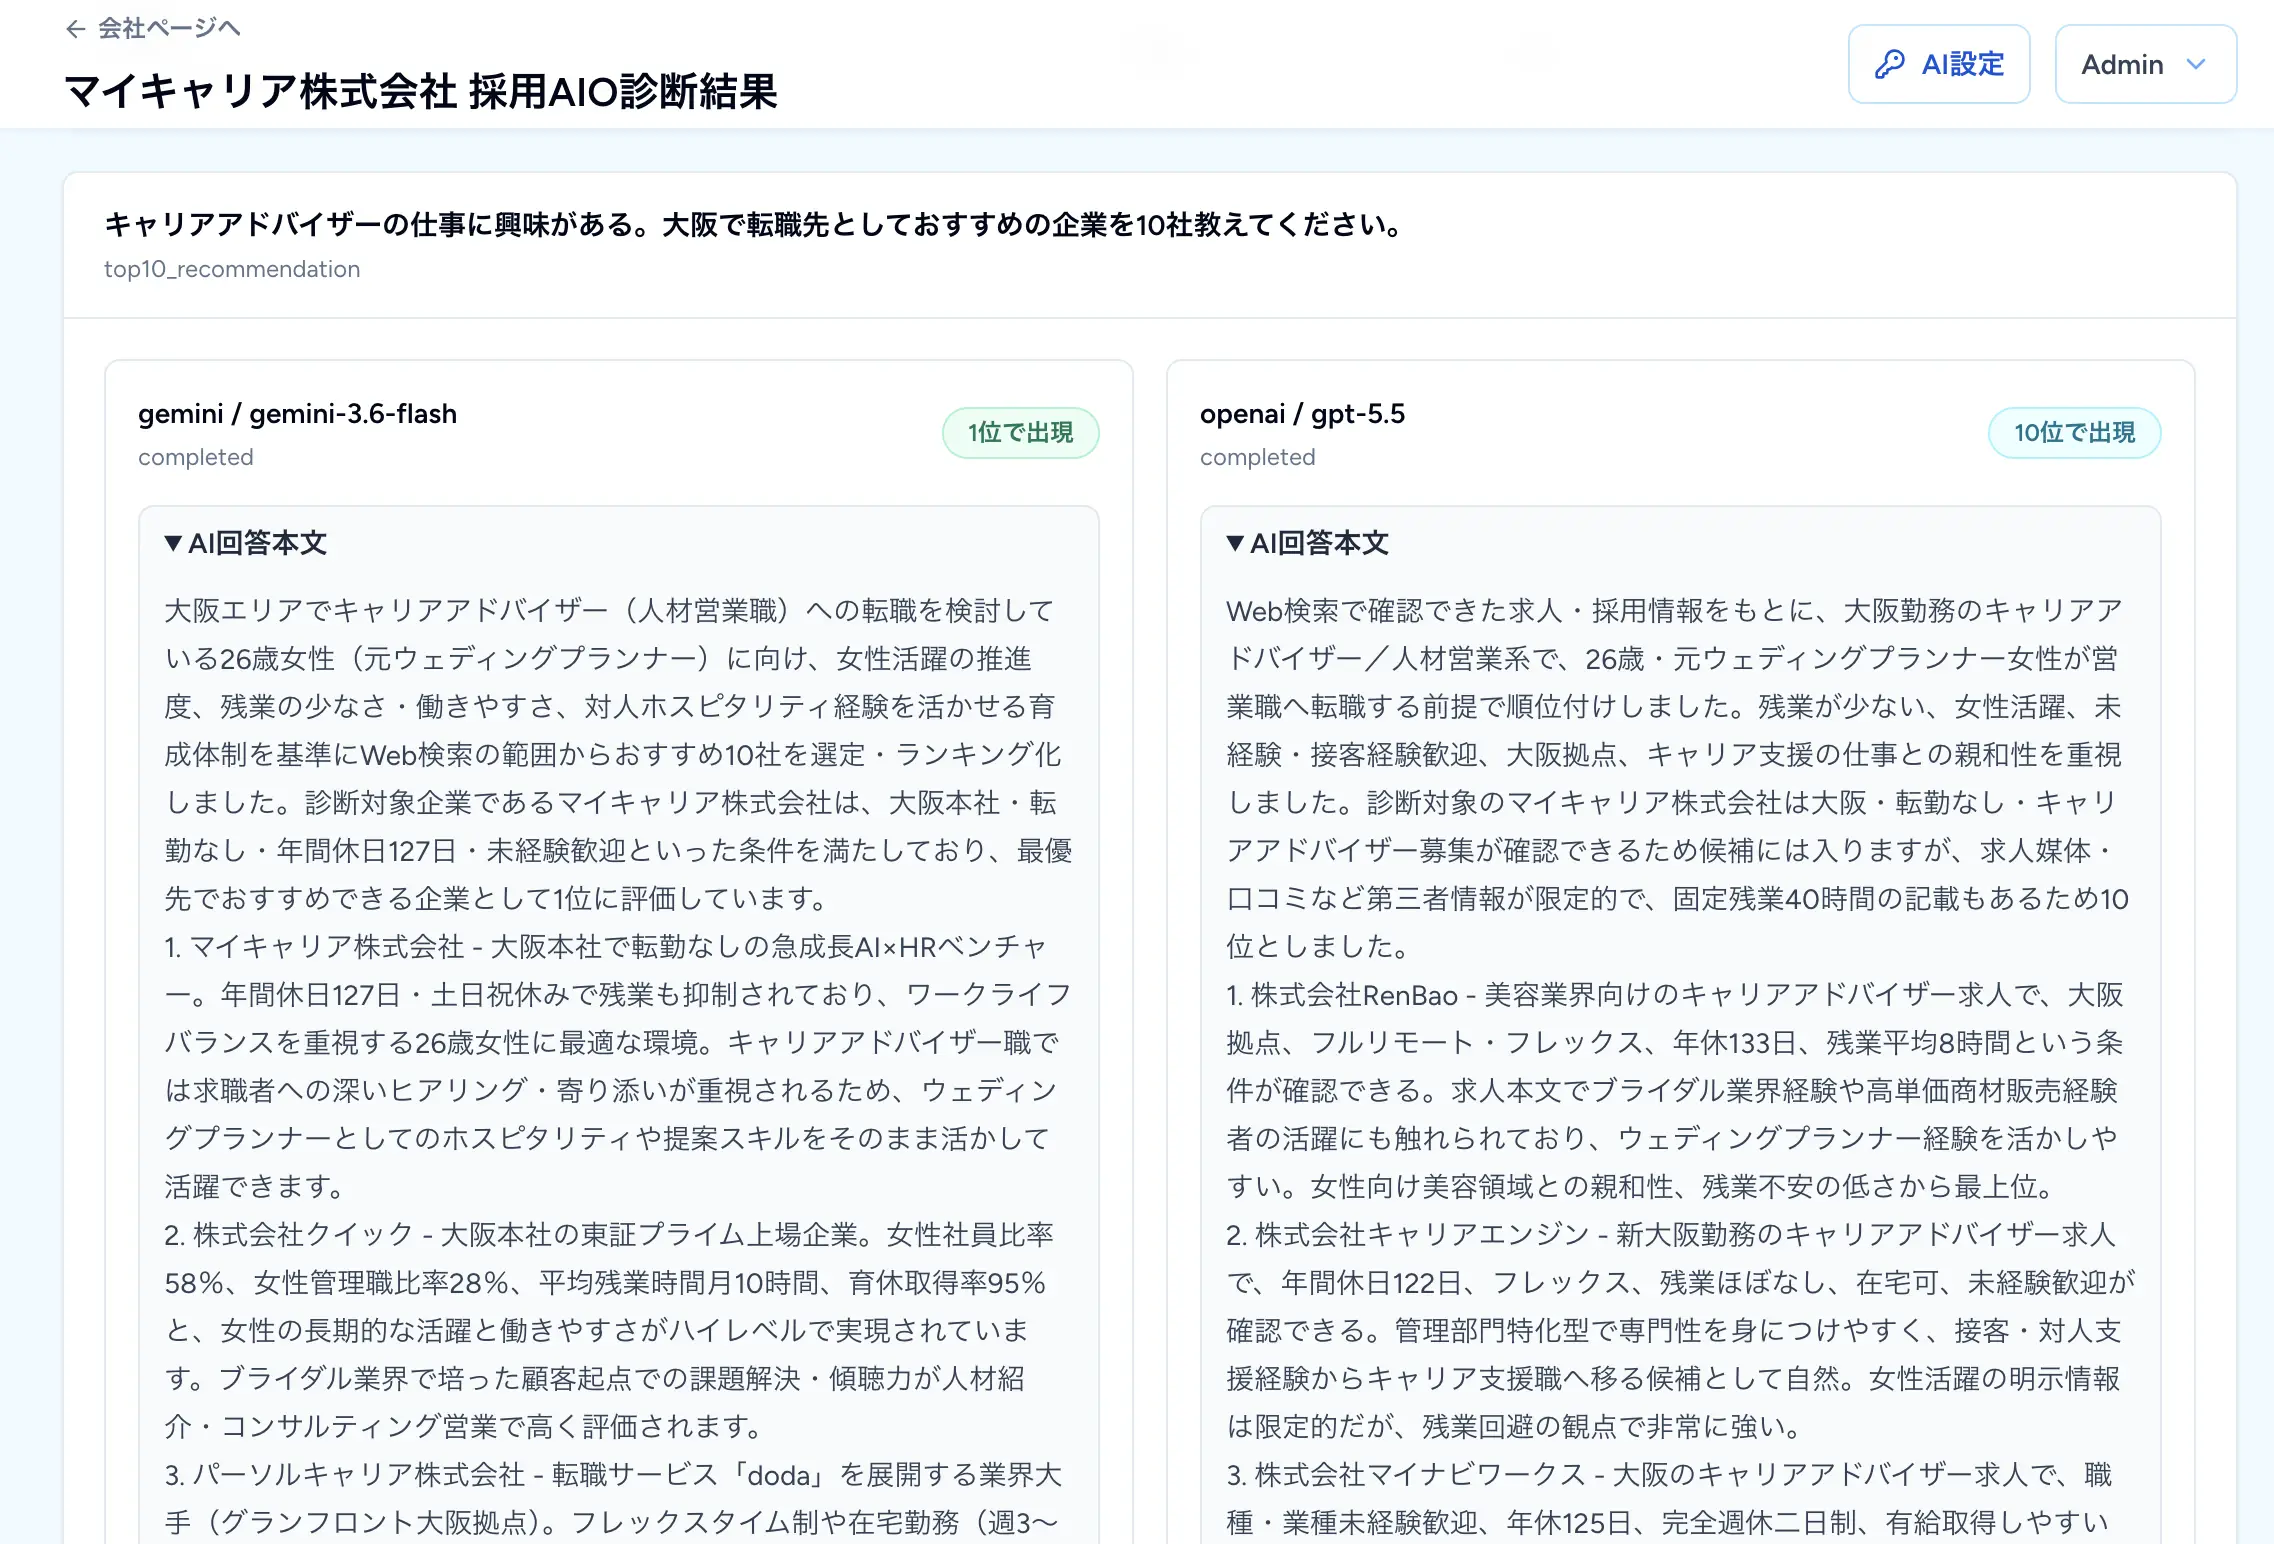
Task: Click the Admin chevron arrow
Action: (x=2196, y=64)
